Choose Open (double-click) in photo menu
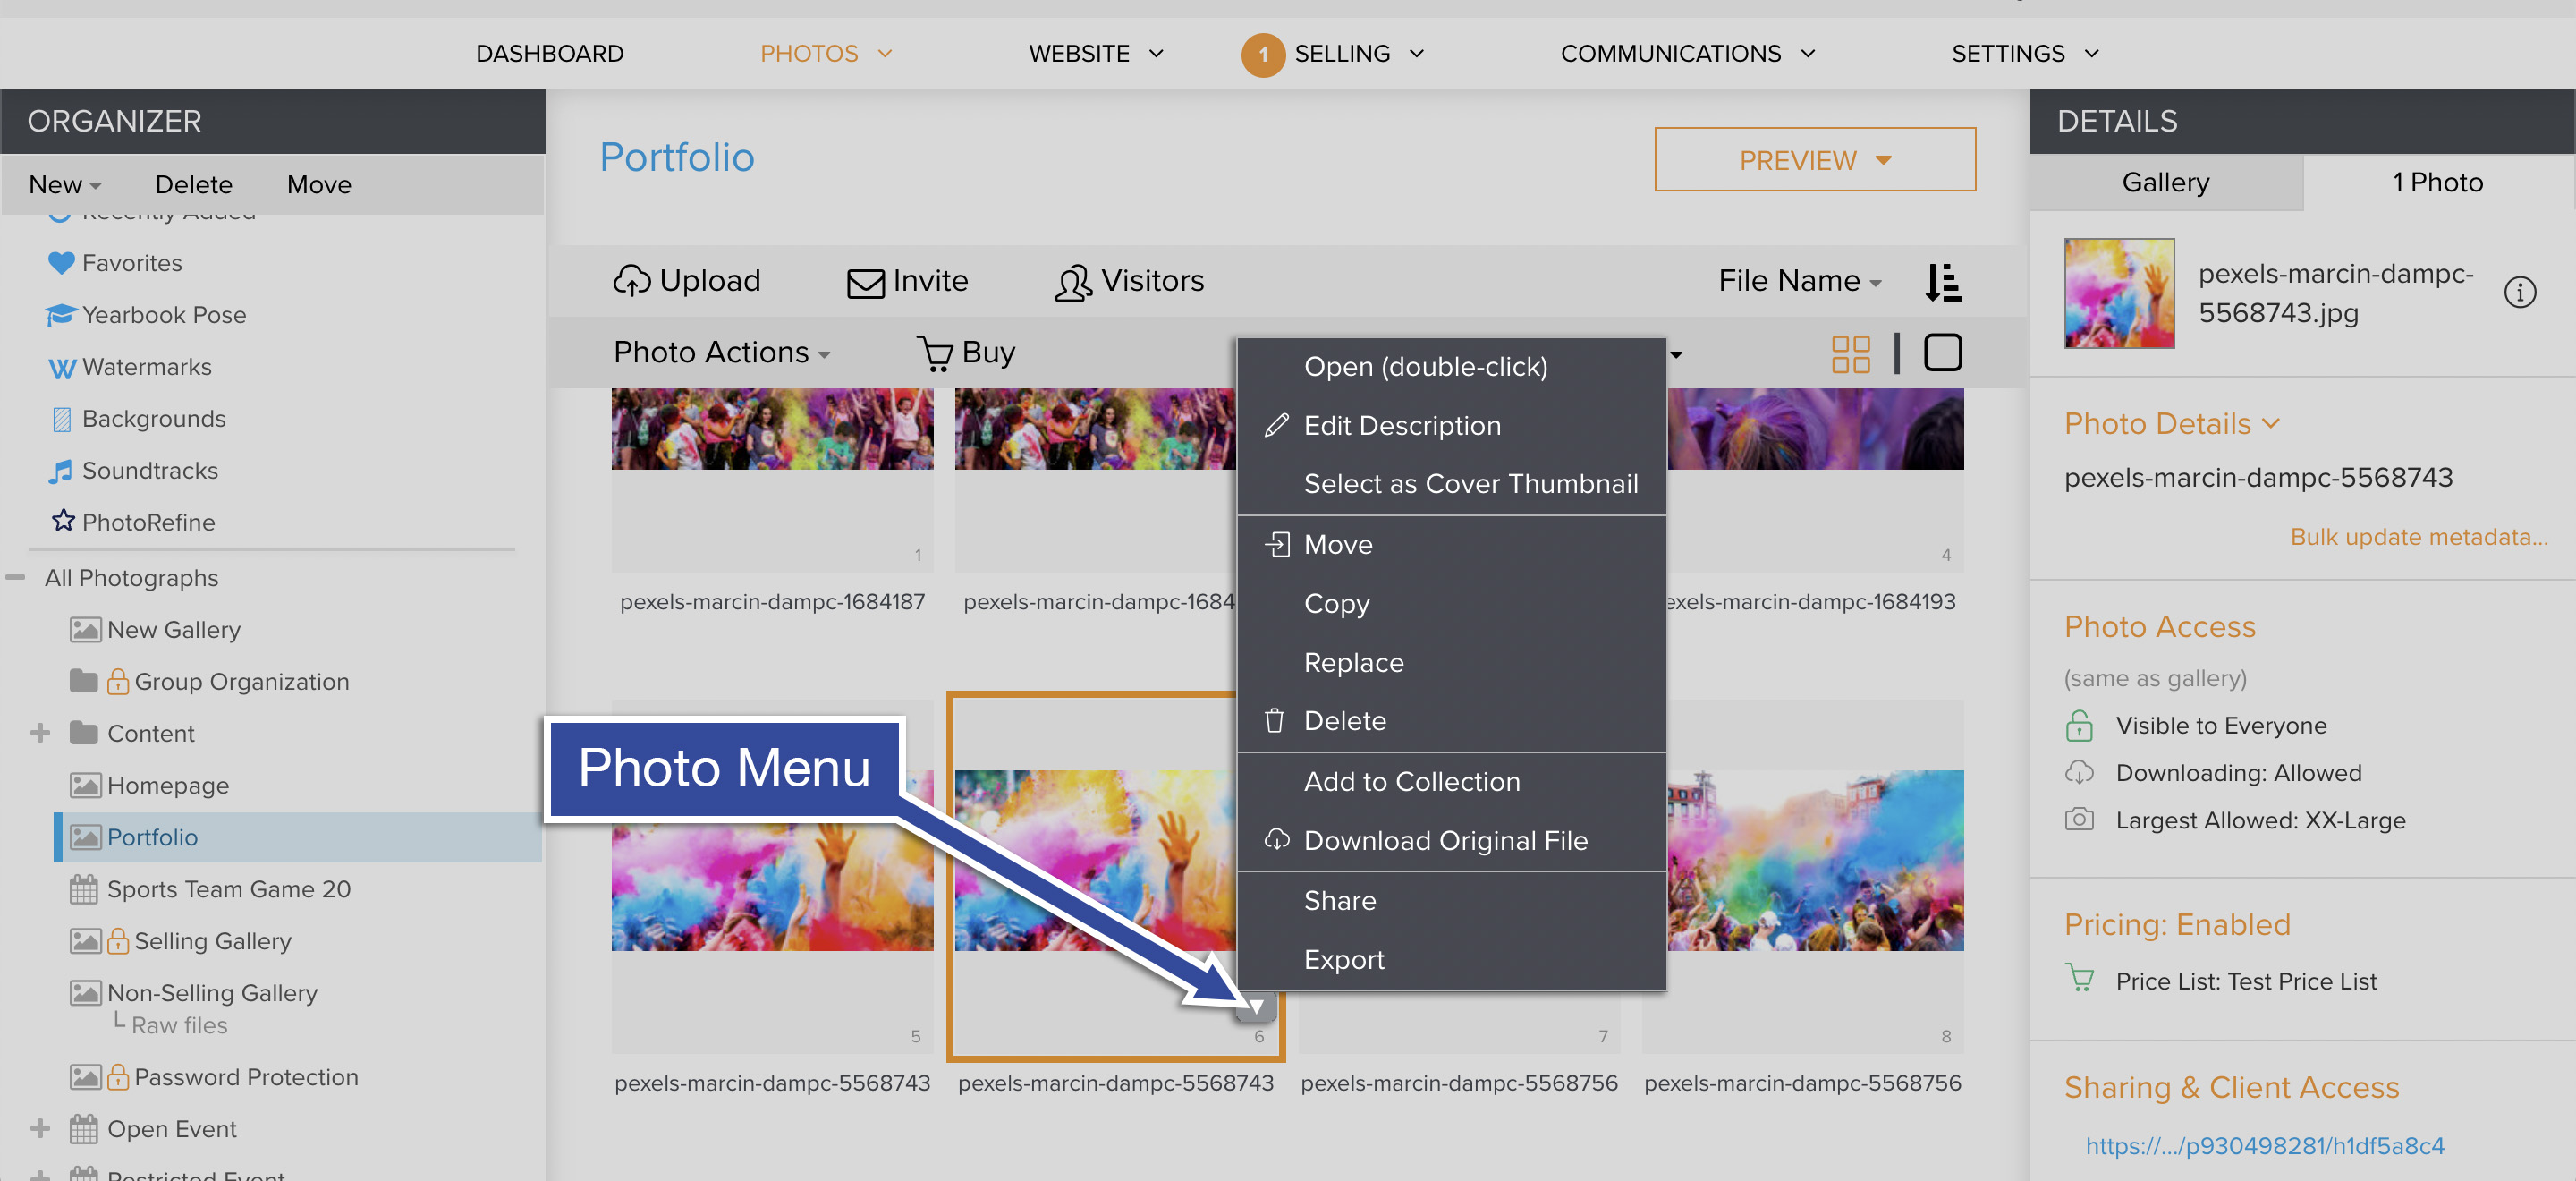Viewport: 2576px width, 1181px height. (x=1451, y=367)
